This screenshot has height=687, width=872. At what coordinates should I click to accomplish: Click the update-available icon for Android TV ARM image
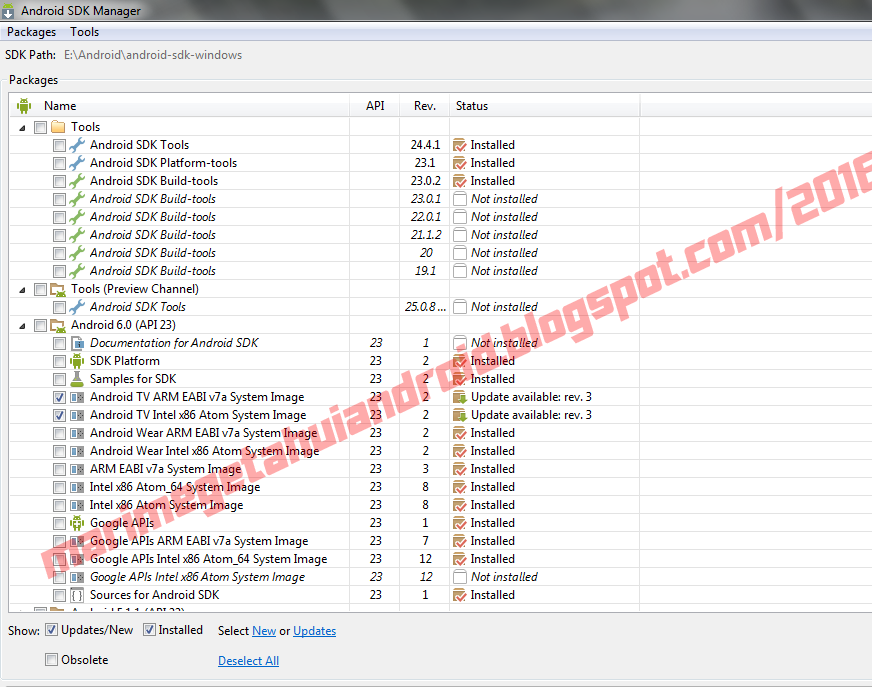[x=460, y=397]
